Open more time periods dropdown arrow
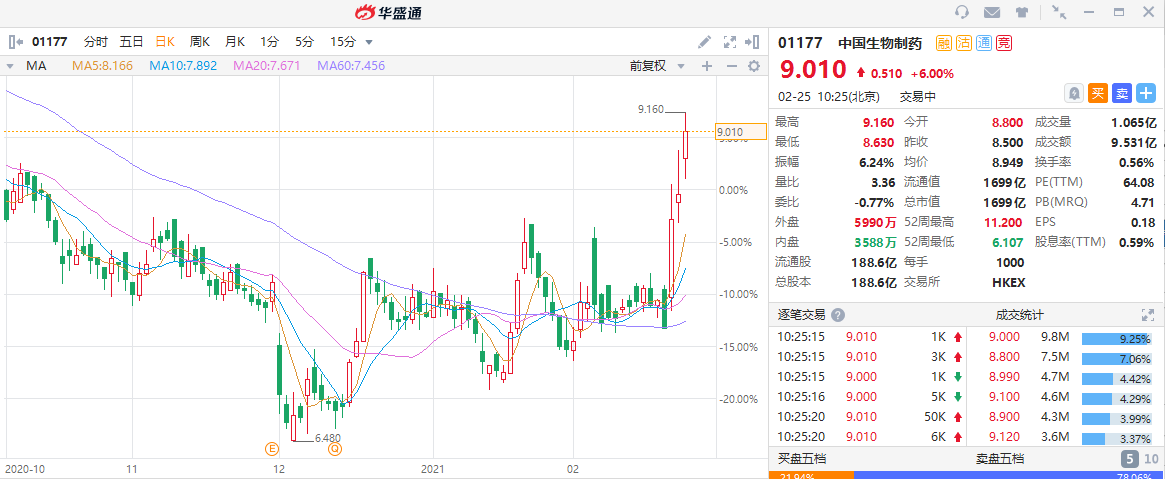Viewport: 1165px width, 479px height. pyautogui.click(x=369, y=42)
